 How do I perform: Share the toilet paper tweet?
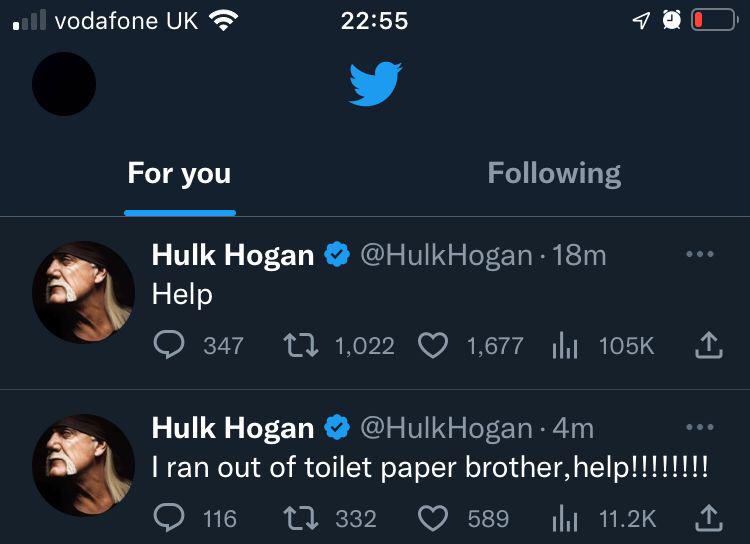coord(707,518)
